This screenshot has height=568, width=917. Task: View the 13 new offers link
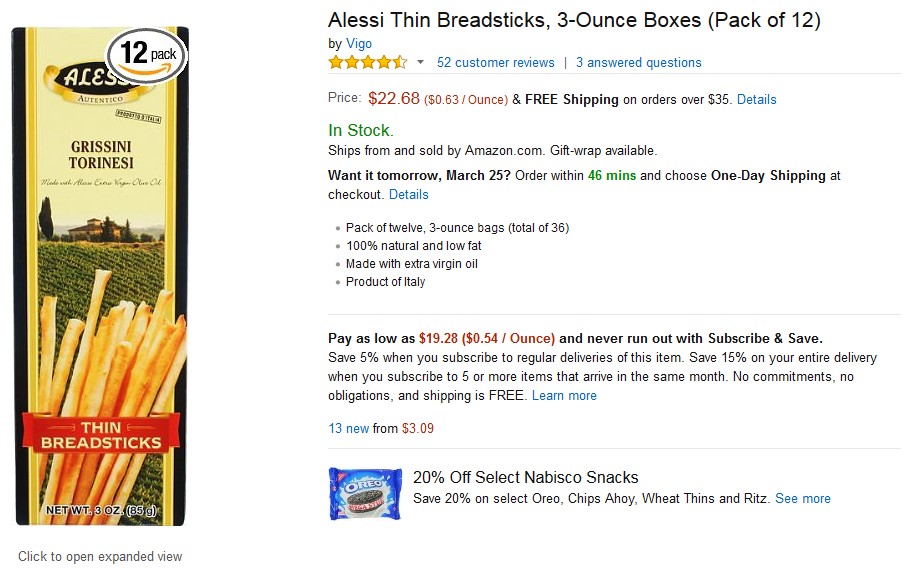click(x=348, y=428)
